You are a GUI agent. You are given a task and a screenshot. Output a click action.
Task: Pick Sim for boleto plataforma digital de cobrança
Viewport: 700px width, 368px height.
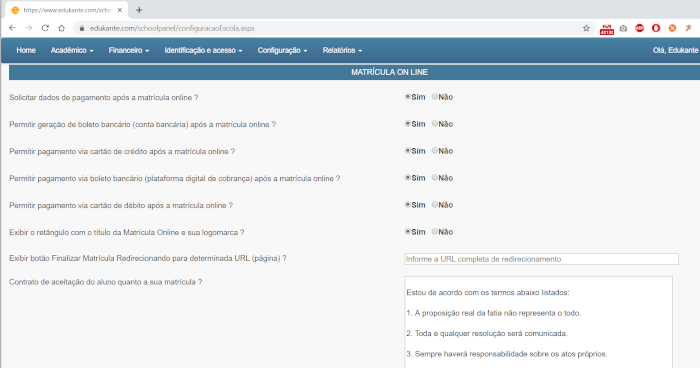(x=408, y=177)
